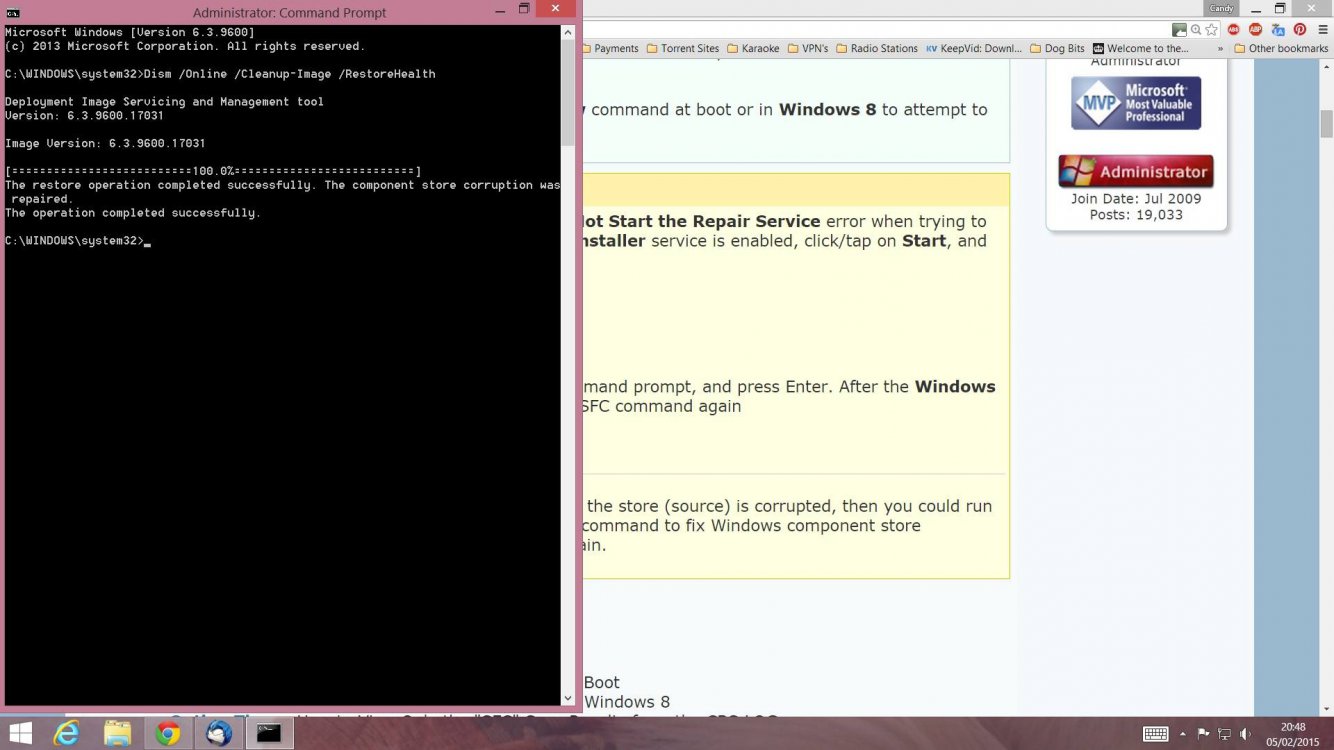Open the volume speaker tray icon
This screenshot has width=1334, height=750.
[x=1245, y=734]
